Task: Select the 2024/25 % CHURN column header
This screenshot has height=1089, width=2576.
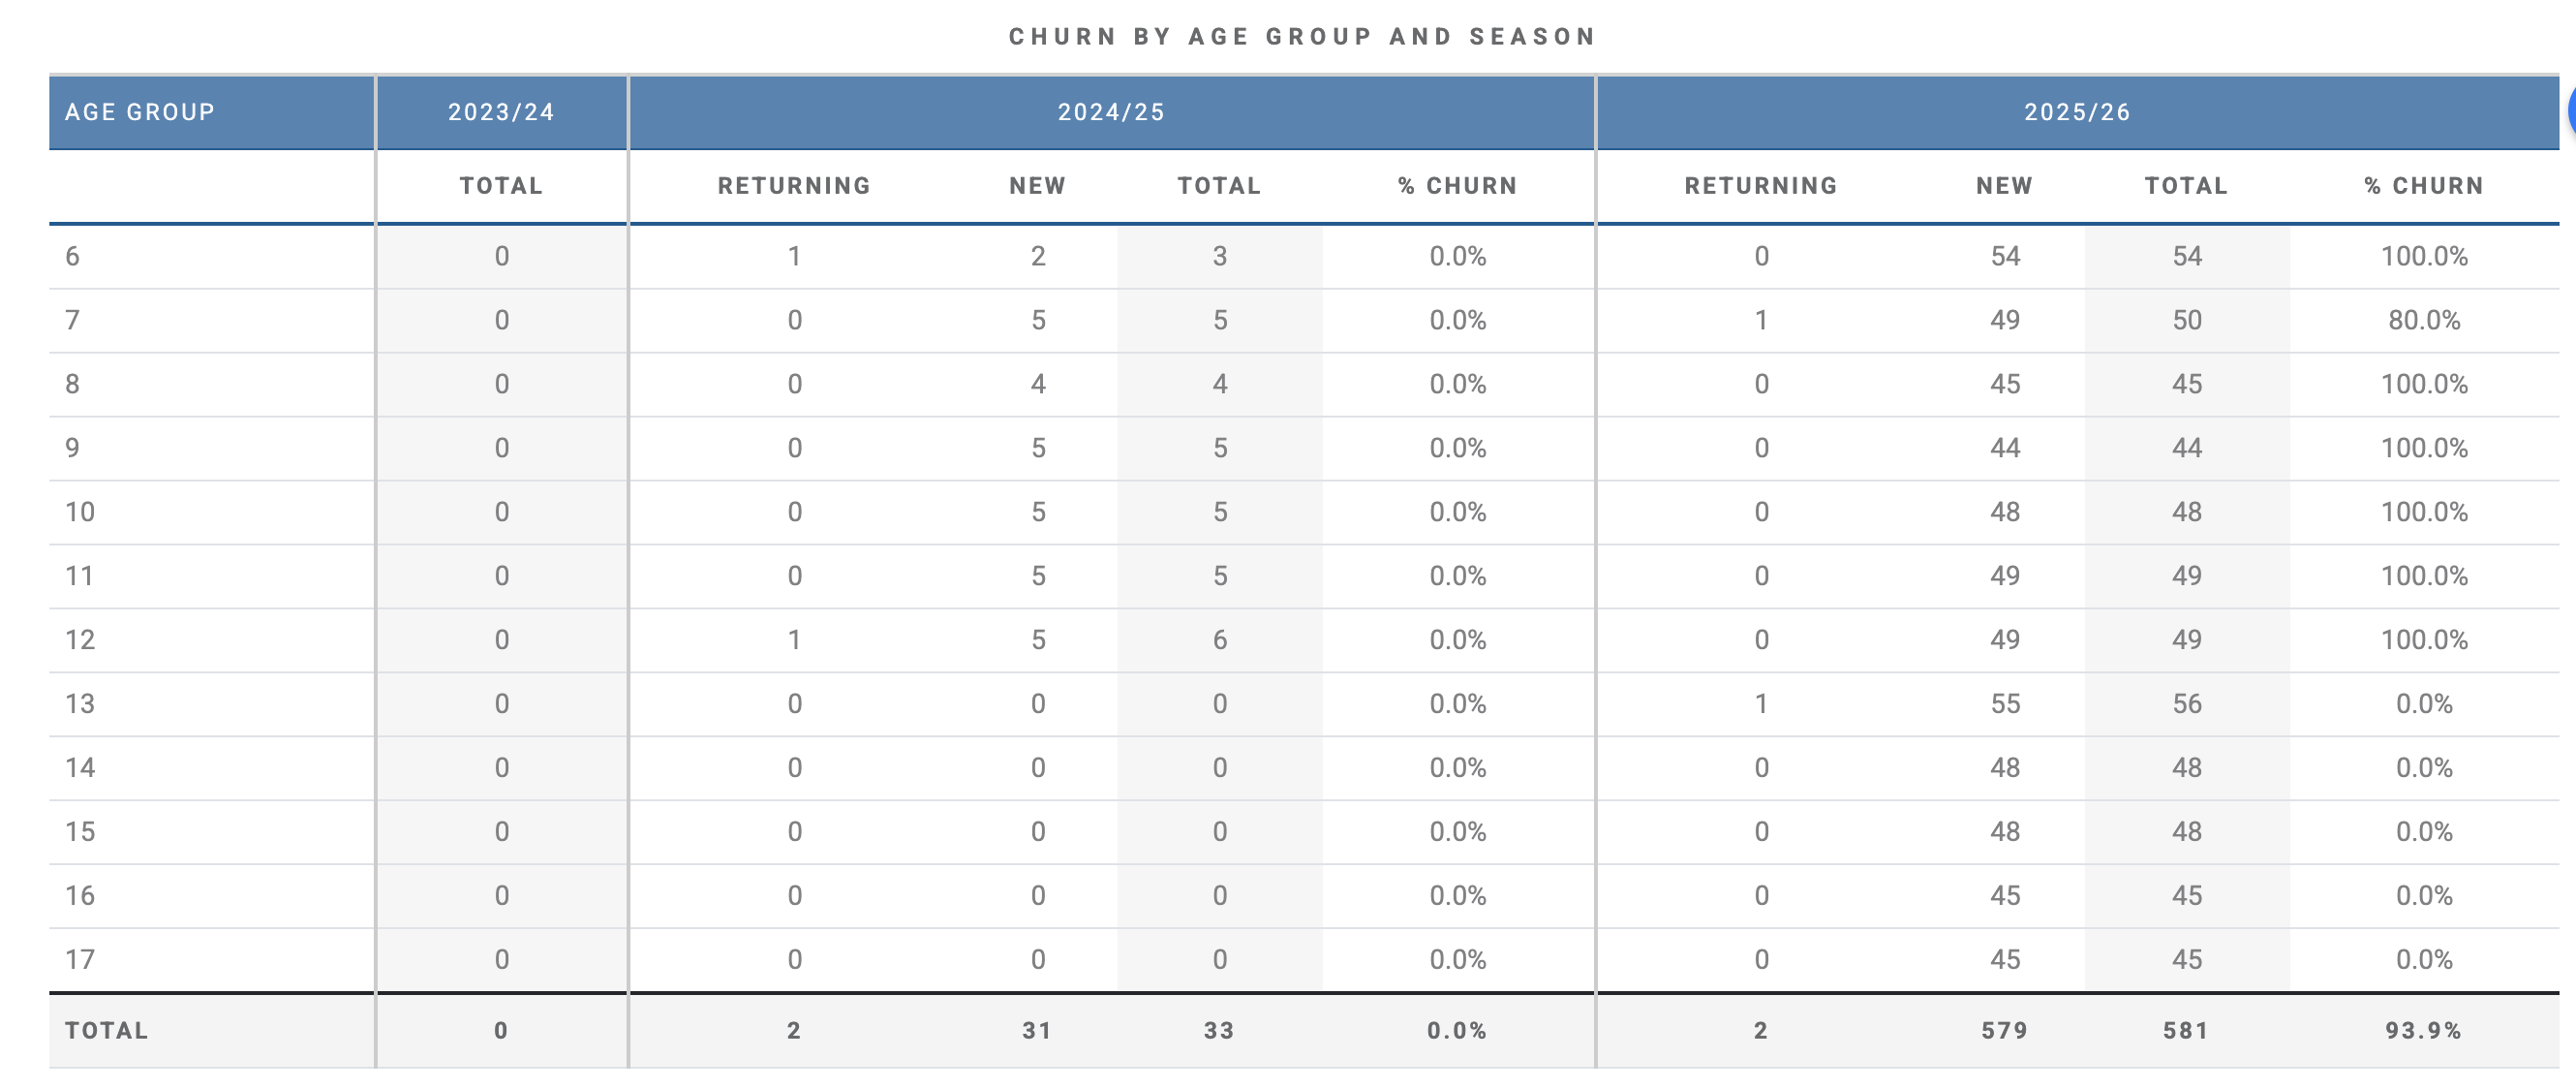Action: pos(1457,186)
